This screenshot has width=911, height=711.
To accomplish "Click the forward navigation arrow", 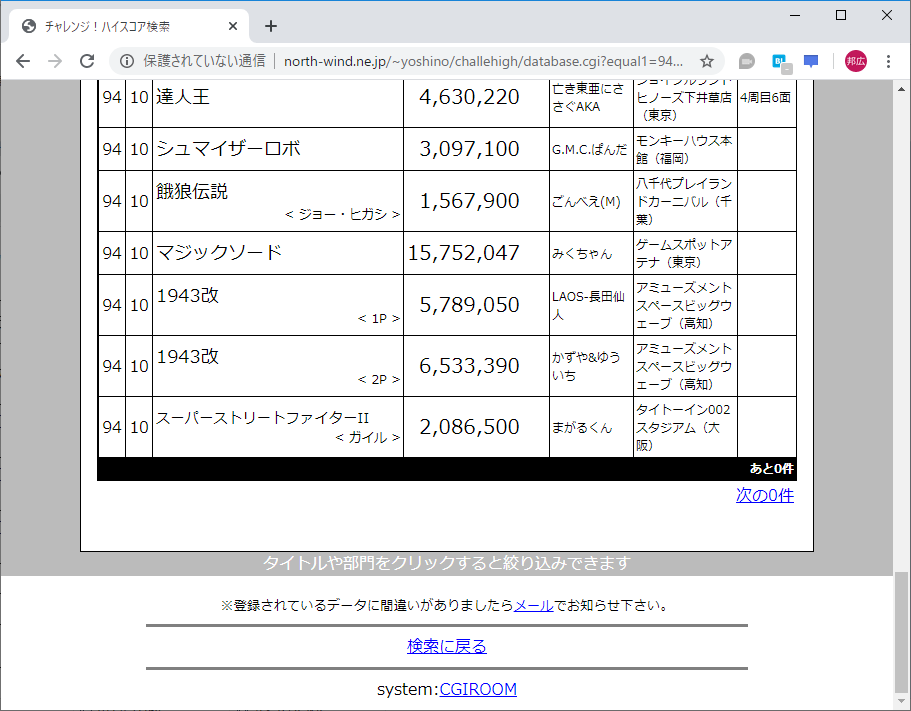I will (55, 61).
